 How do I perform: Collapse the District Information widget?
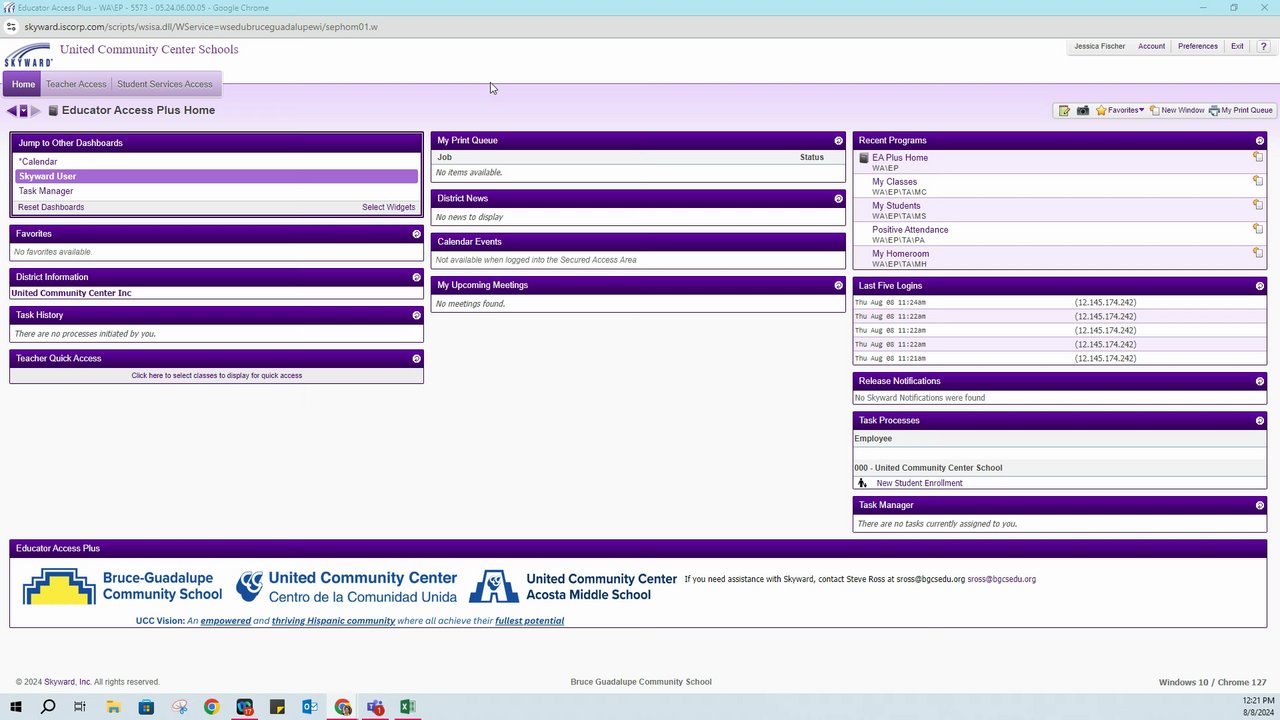[x=417, y=277]
